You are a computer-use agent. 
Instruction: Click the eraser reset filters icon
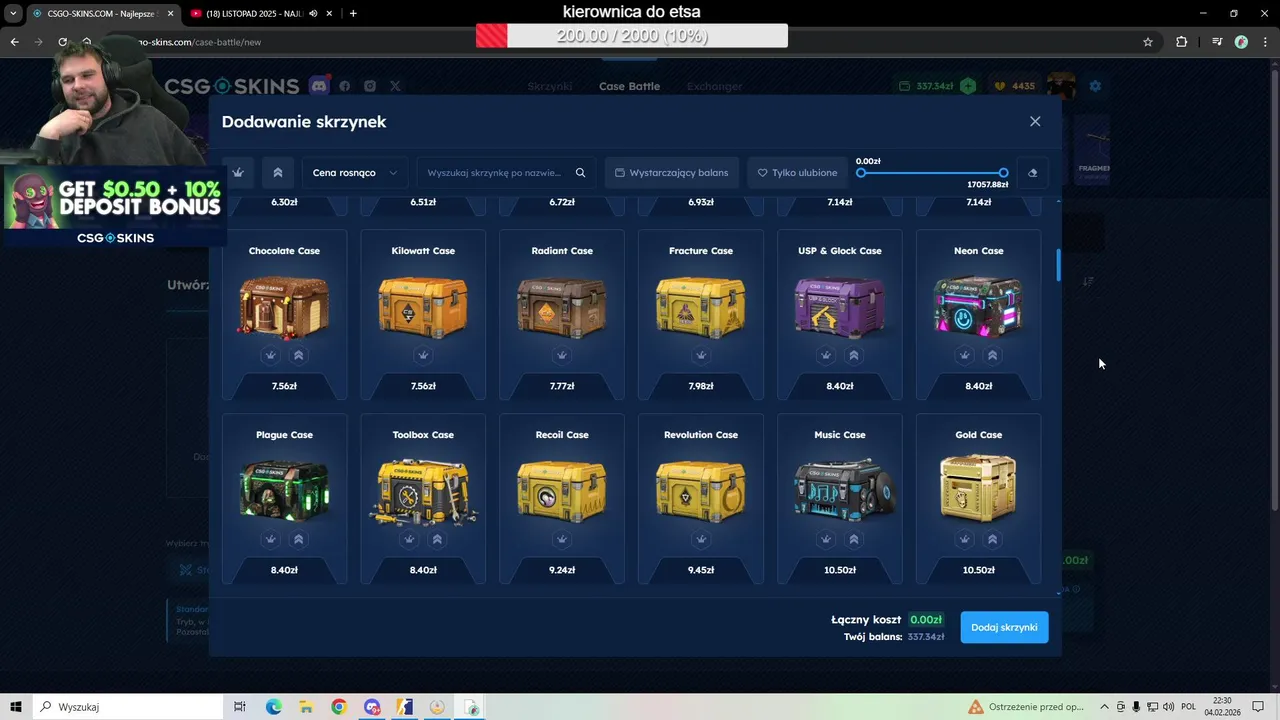(1032, 172)
